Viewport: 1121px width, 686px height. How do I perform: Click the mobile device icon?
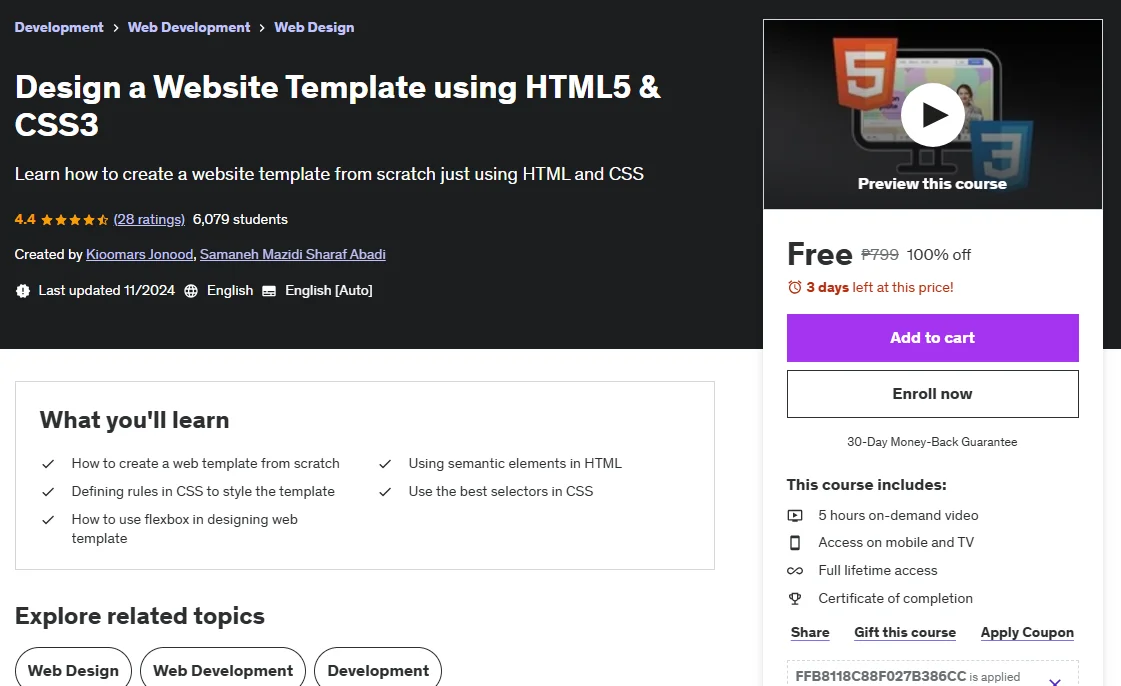click(x=795, y=543)
